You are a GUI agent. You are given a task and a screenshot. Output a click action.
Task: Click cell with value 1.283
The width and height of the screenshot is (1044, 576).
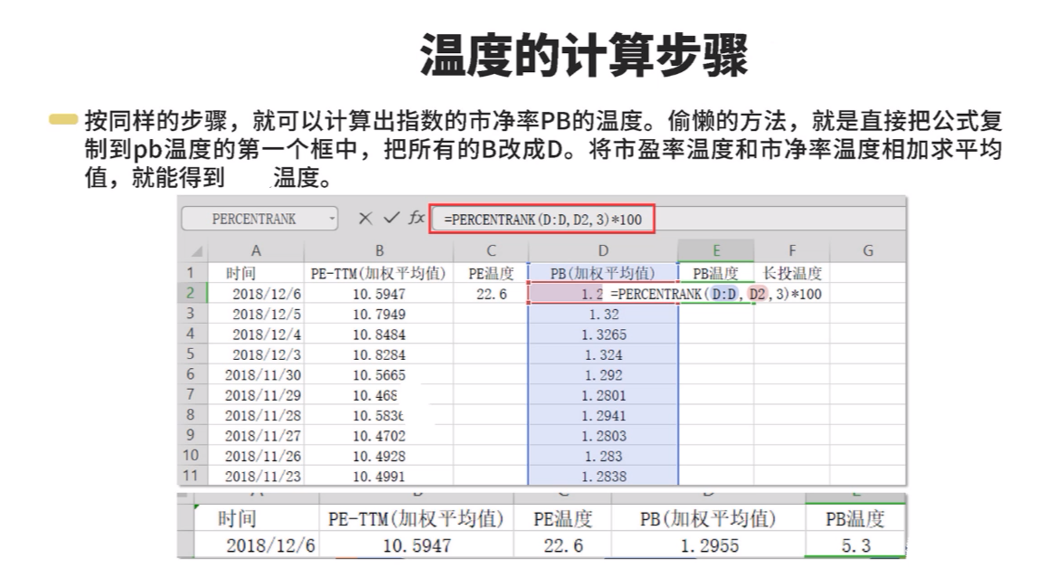(603, 456)
